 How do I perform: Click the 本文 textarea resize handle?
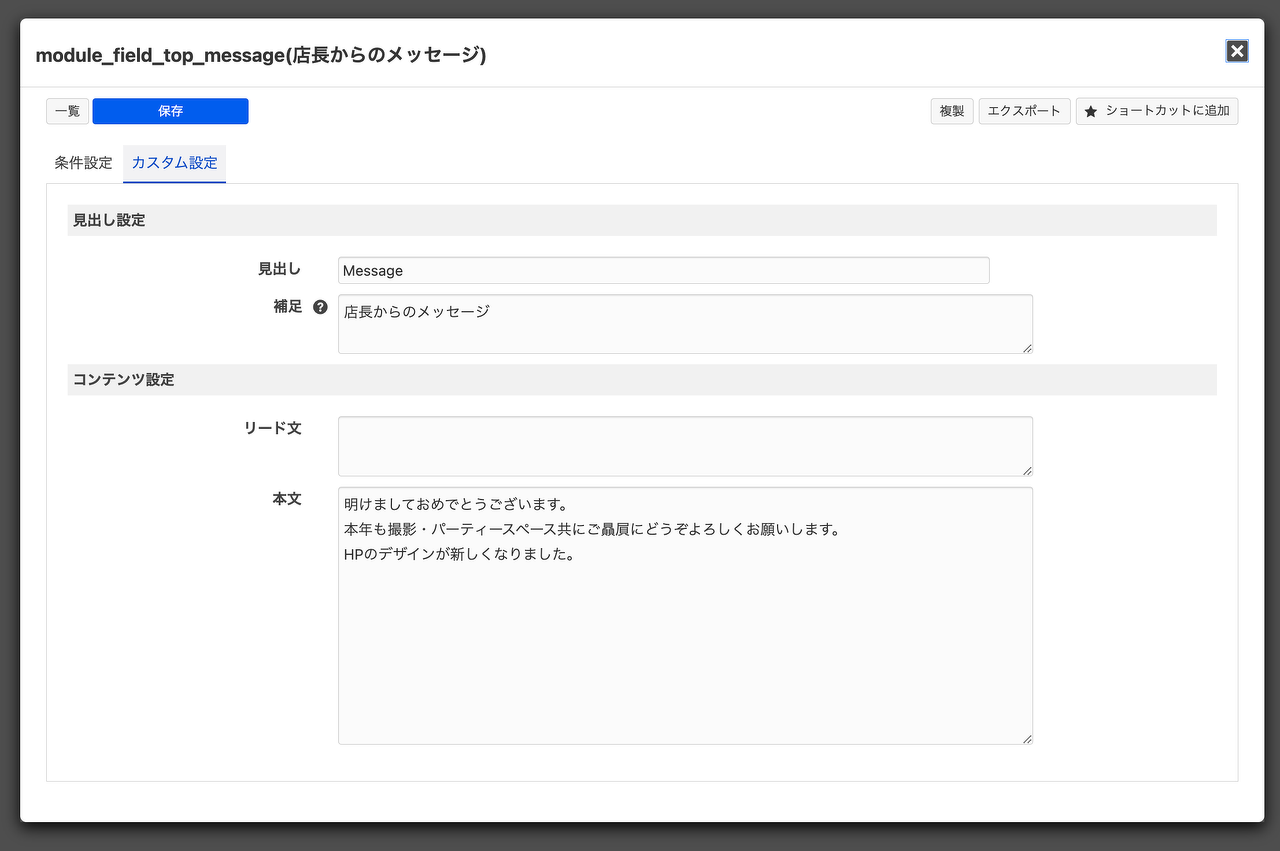pyautogui.click(x=1027, y=739)
